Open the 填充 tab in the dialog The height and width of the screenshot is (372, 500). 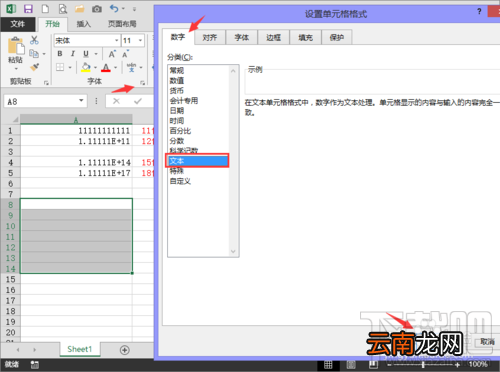coord(305,38)
